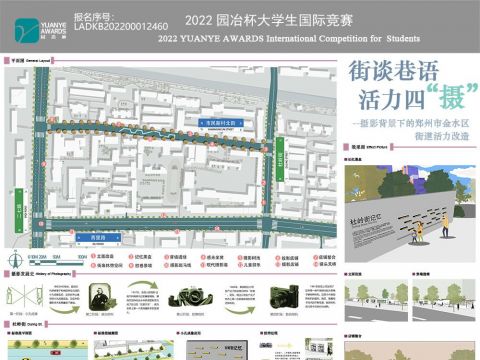Open the gray plaque image with yellow arrows

coord(217,350)
